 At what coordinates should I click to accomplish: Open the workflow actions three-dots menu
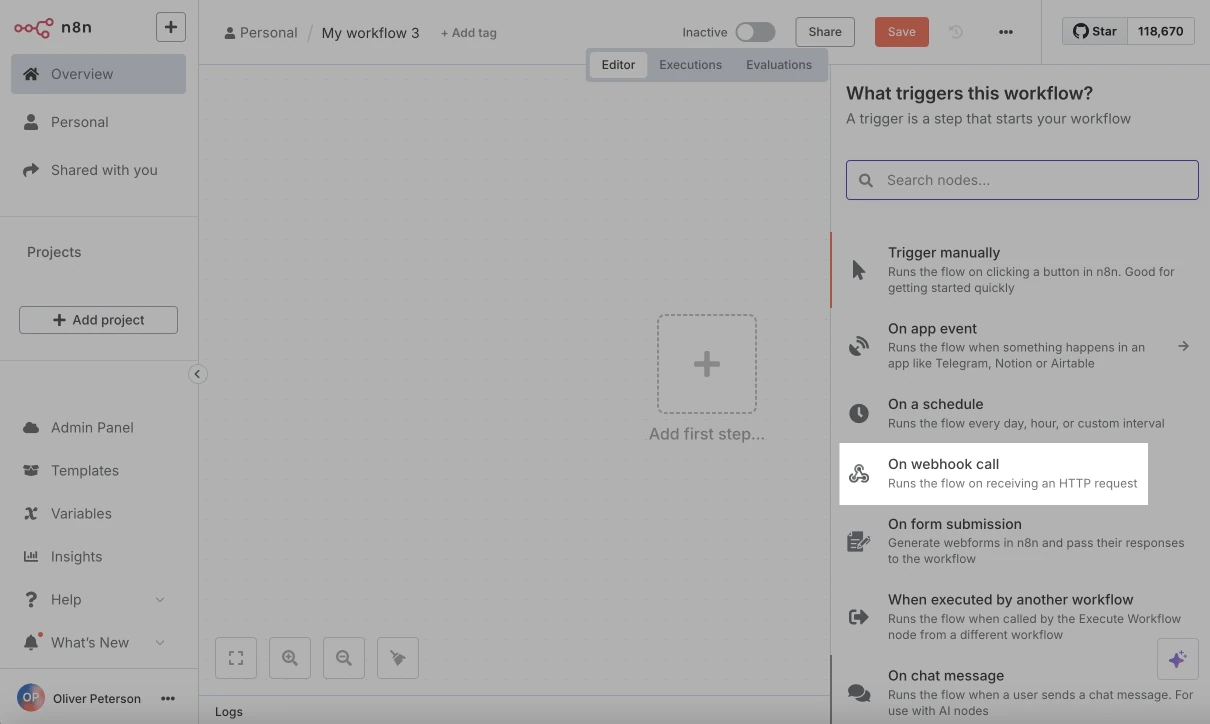[x=1006, y=32]
